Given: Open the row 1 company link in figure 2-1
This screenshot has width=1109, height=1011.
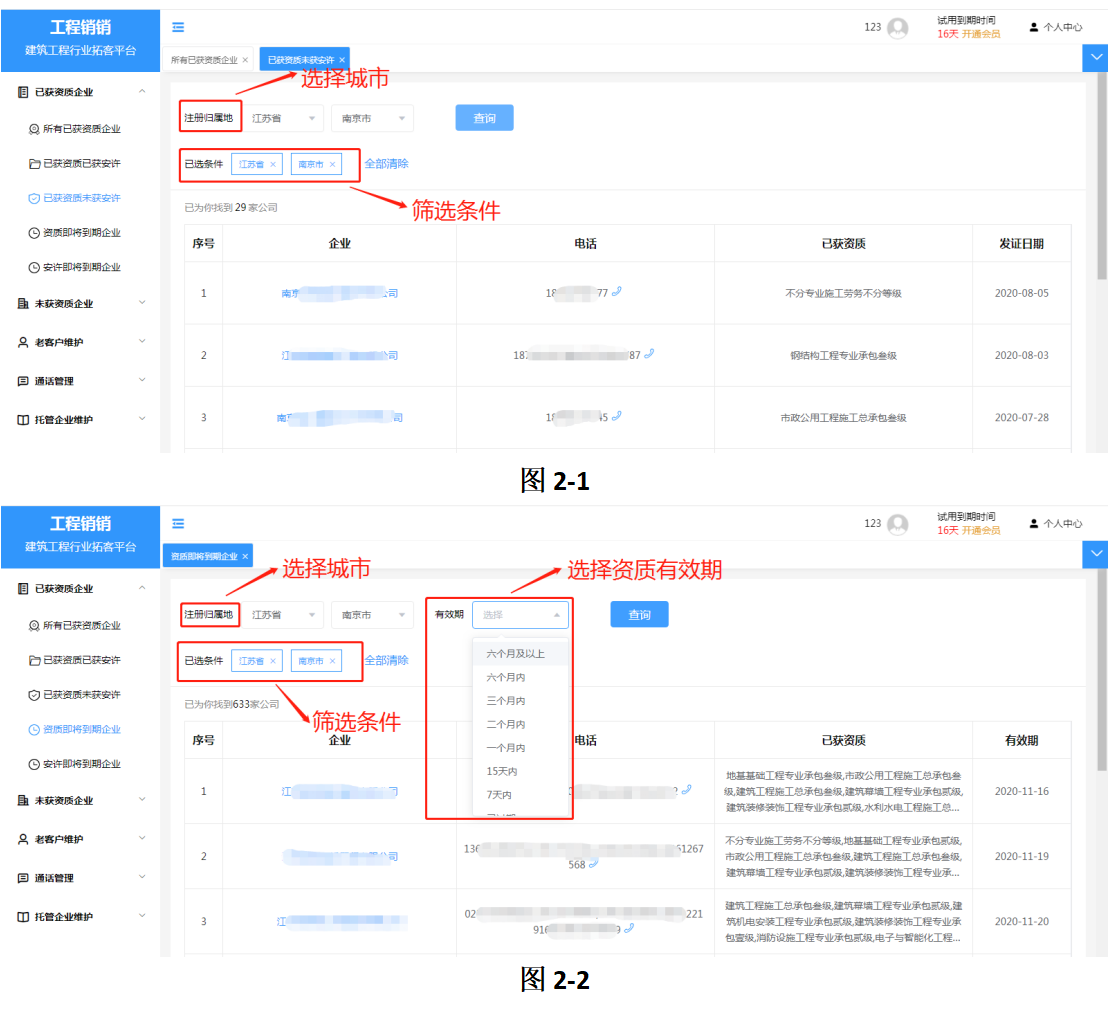Looking at the screenshot, I should (x=339, y=293).
